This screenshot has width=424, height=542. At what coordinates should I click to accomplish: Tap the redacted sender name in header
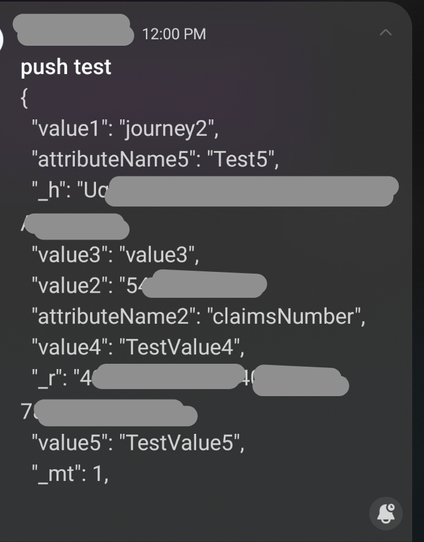[x=73, y=30]
